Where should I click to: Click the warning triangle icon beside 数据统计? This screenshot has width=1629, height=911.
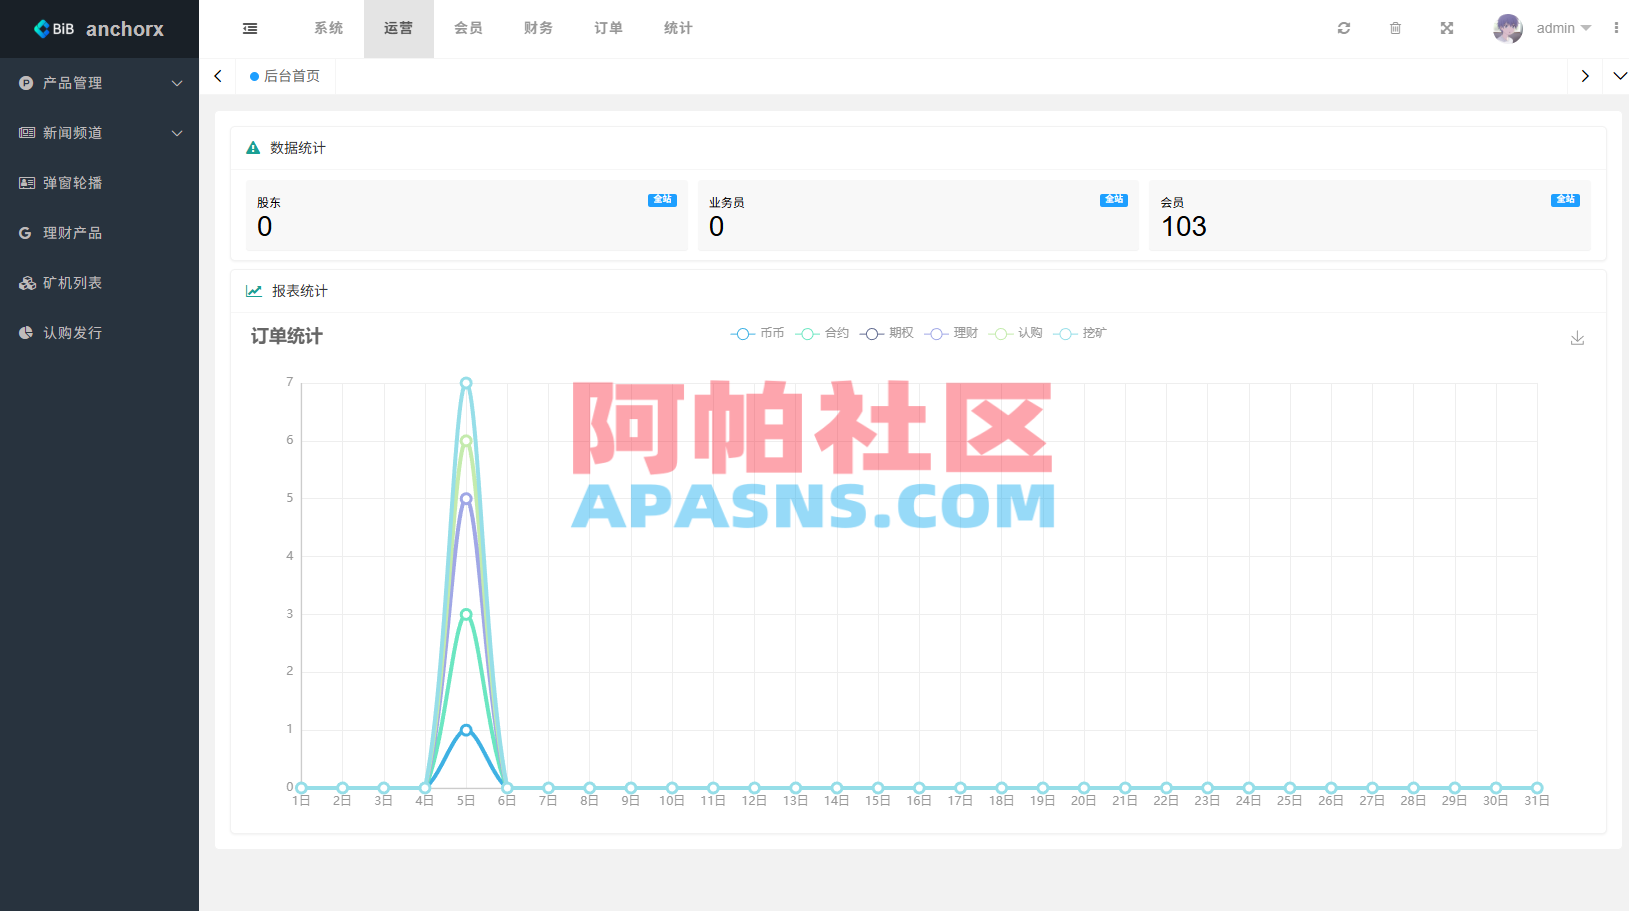coord(253,148)
